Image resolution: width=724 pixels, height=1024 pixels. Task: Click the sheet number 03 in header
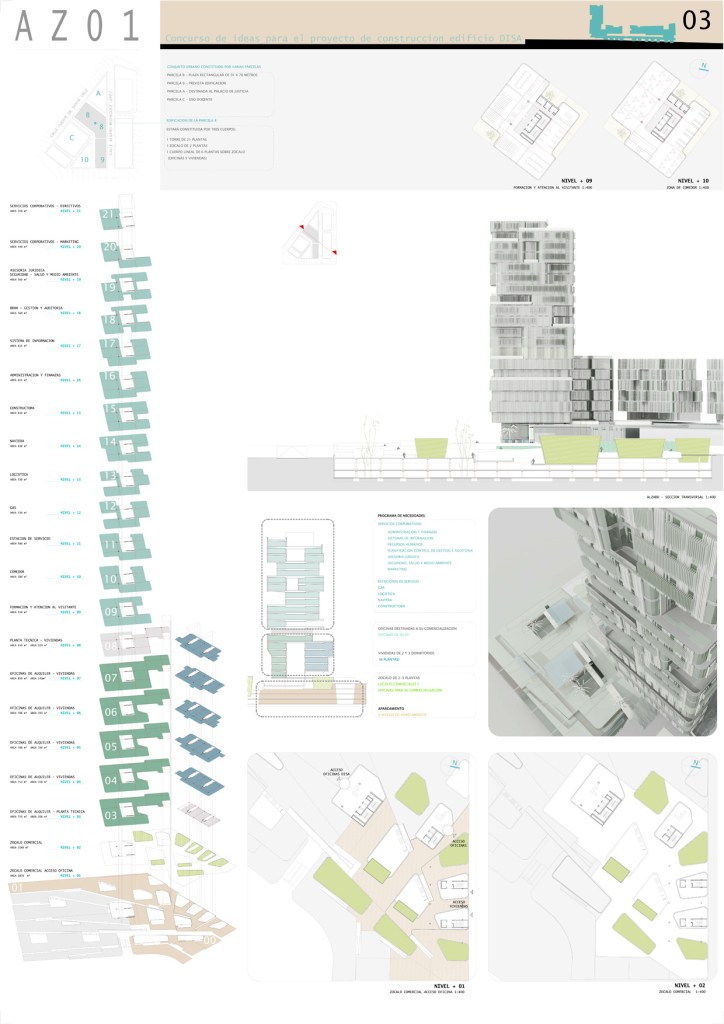click(695, 20)
